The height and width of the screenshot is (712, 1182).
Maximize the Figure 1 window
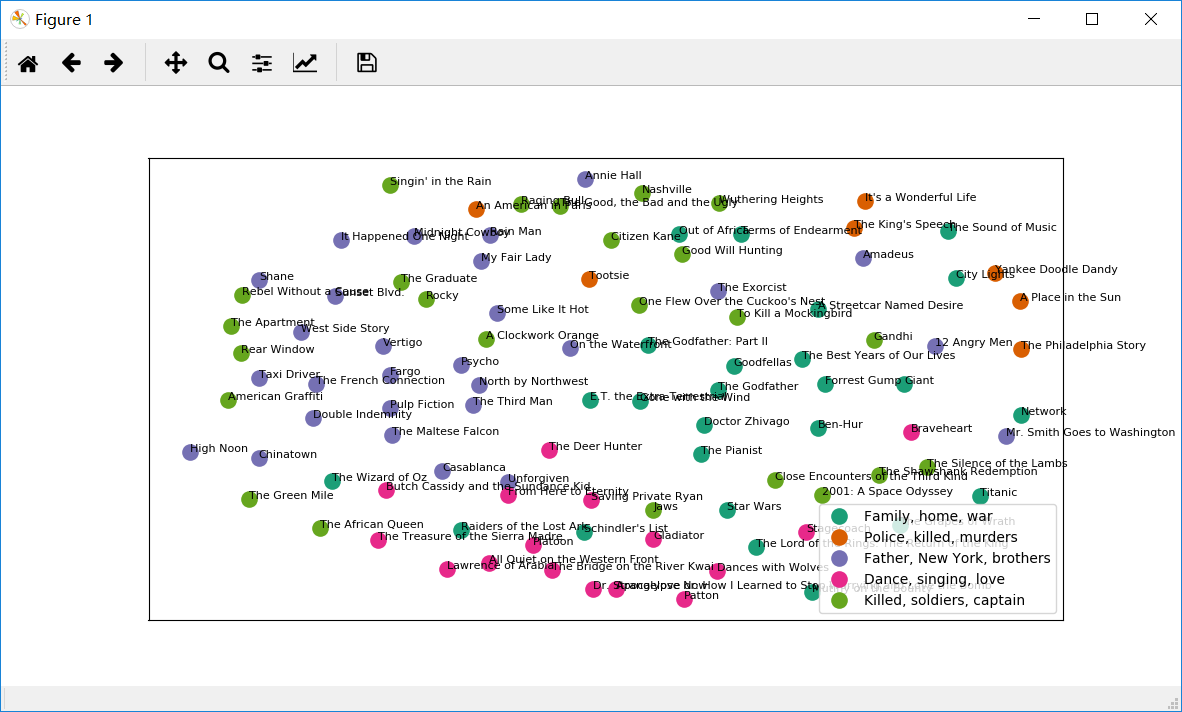[1092, 19]
